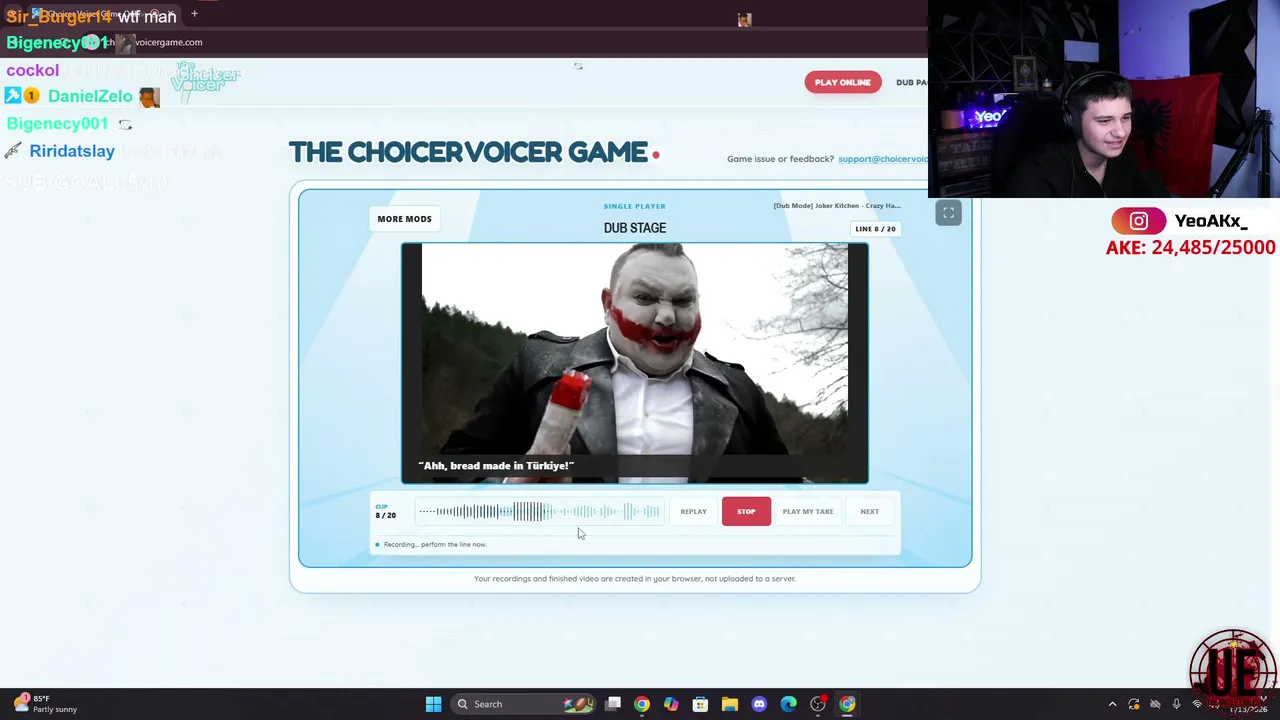Click the 'Ahh, bread made in Türkiye!' subtitle

[x=496, y=466]
